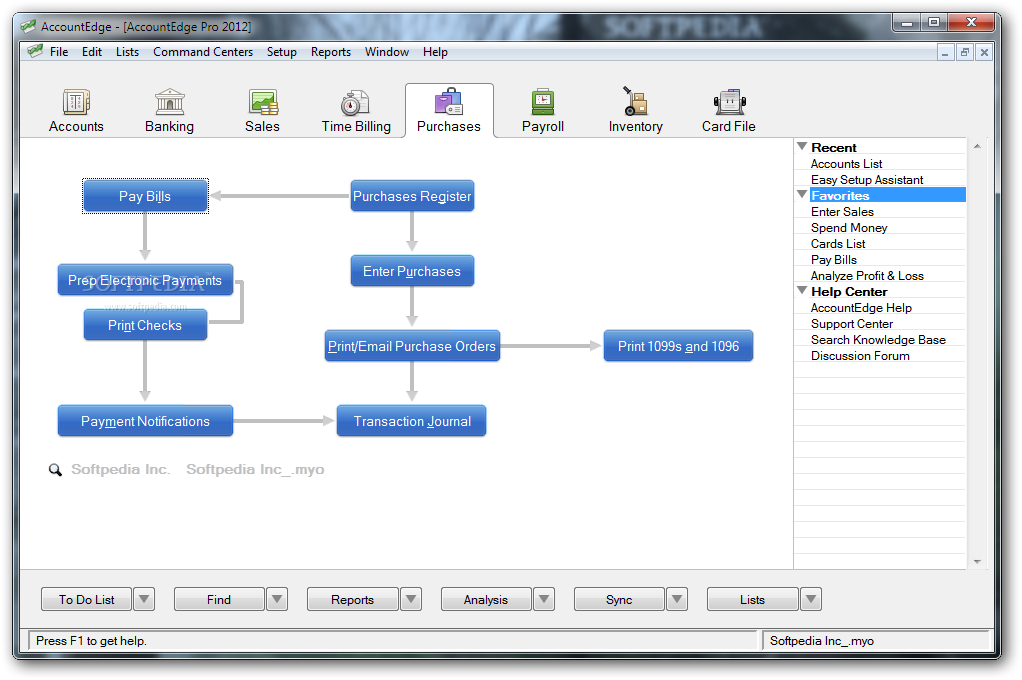
Task: Click Enter Purchases button
Action: pyautogui.click(x=412, y=271)
